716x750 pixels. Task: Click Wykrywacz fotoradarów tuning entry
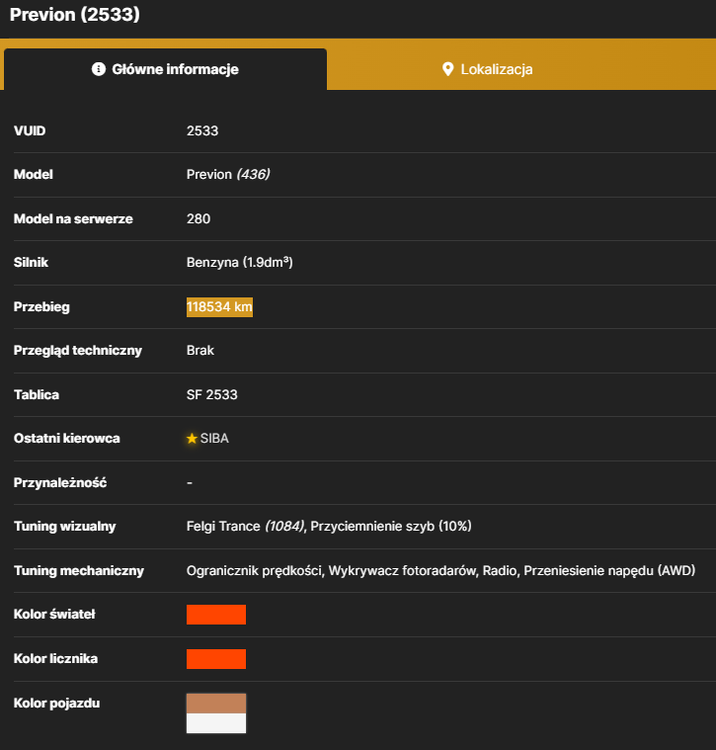pyautogui.click(x=403, y=571)
